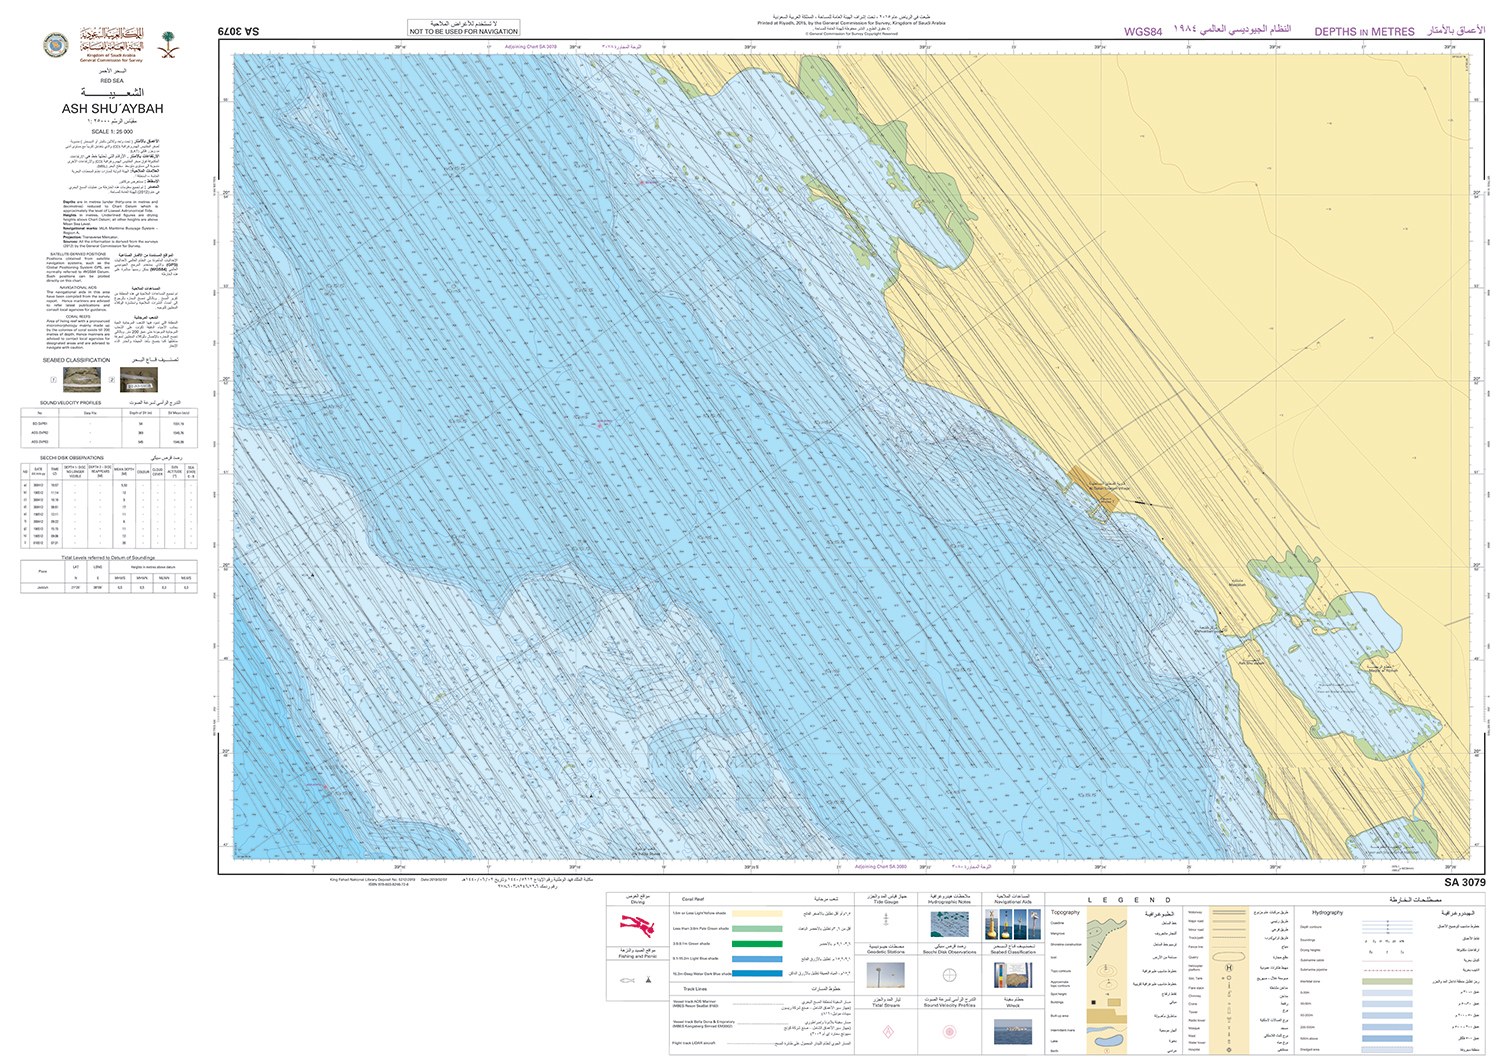This screenshot has height=1061, width=1500.
Task: Click the Helicopter platform H symbol
Action: pyautogui.click(x=1229, y=968)
